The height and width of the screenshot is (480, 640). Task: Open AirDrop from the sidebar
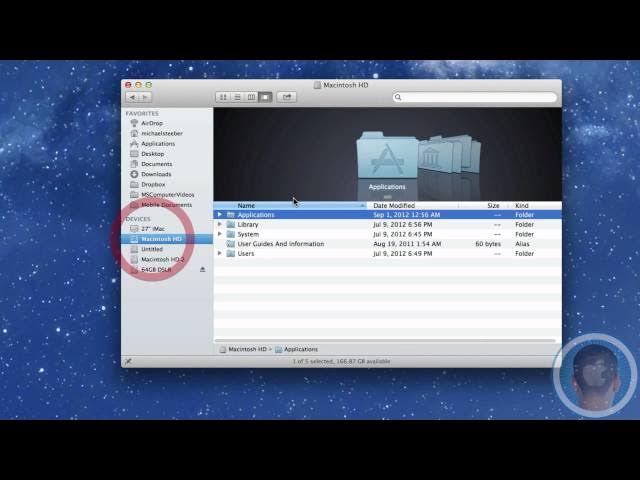coord(151,123)
